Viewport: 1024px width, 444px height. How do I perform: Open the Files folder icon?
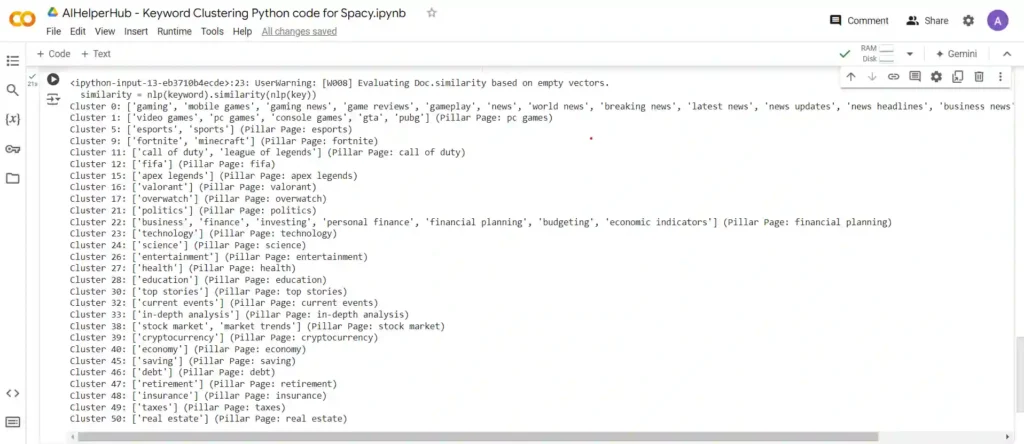click(12, 178)
